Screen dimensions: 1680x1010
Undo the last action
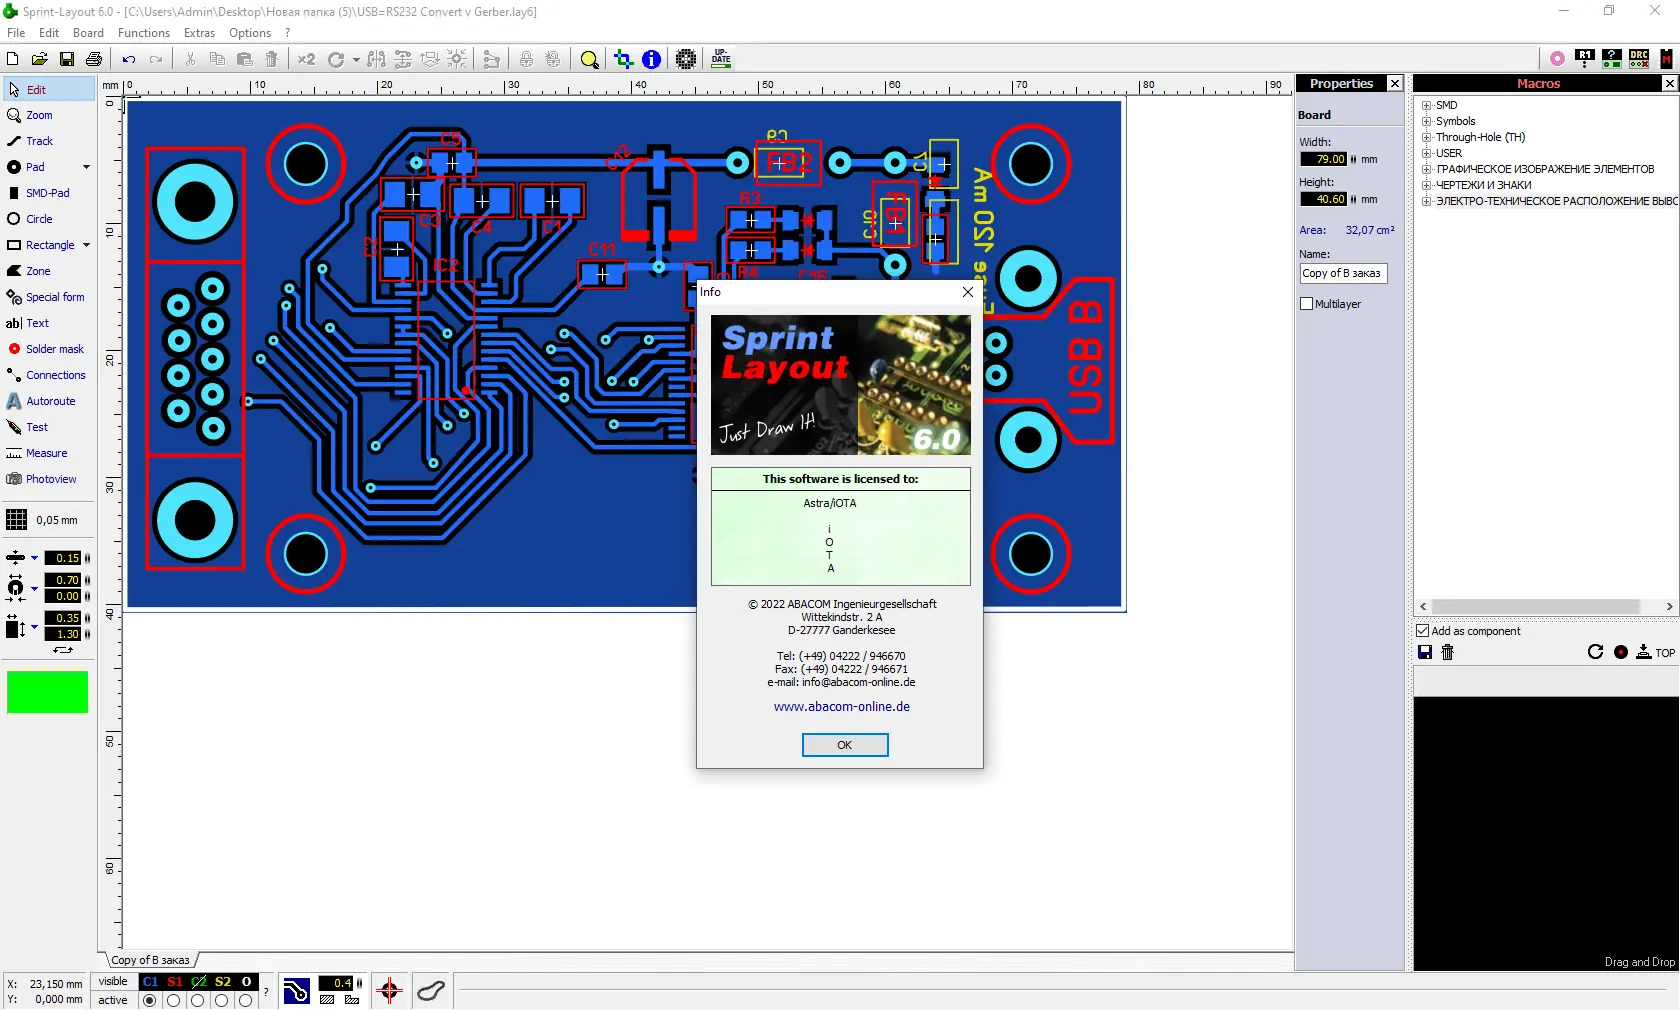[129, 59]
